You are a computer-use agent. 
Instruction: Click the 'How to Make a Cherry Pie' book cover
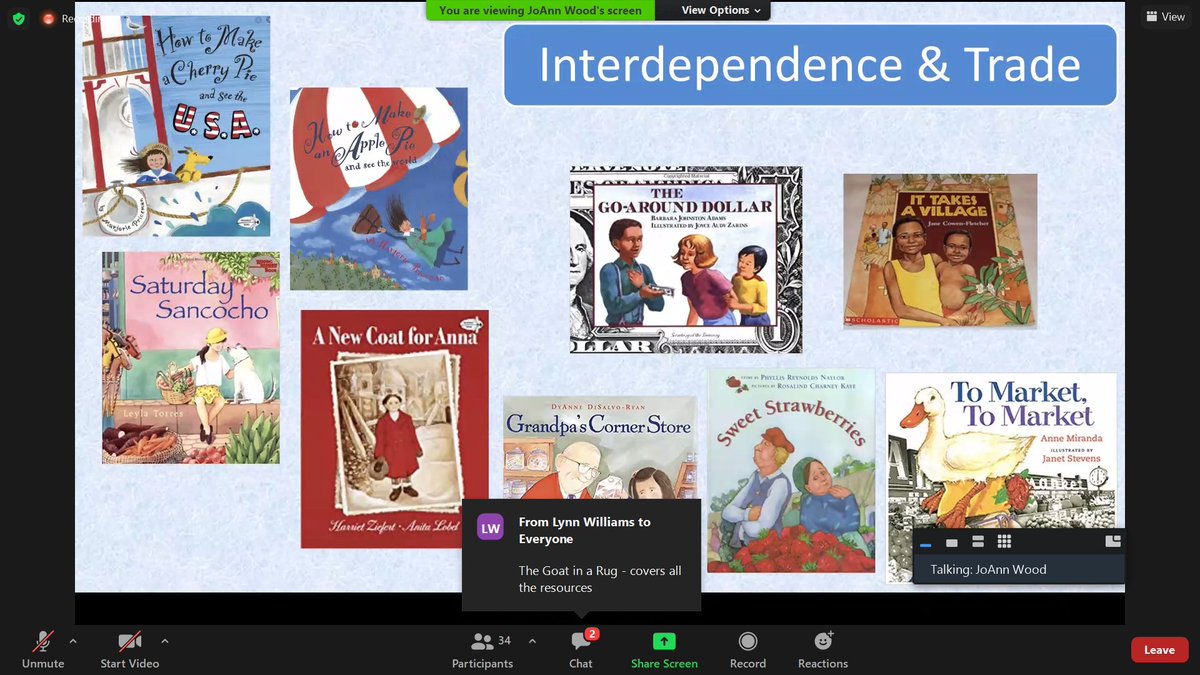pyautogui.click(x=176, y=126)
